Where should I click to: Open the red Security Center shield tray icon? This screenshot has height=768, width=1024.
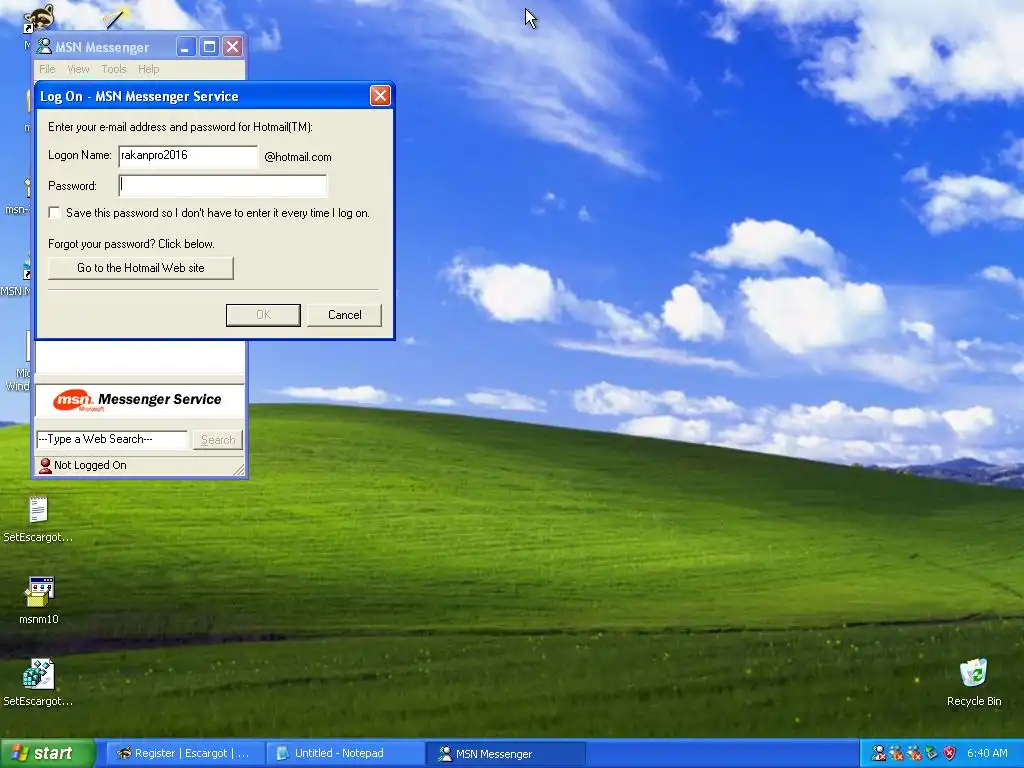point(950,754)
